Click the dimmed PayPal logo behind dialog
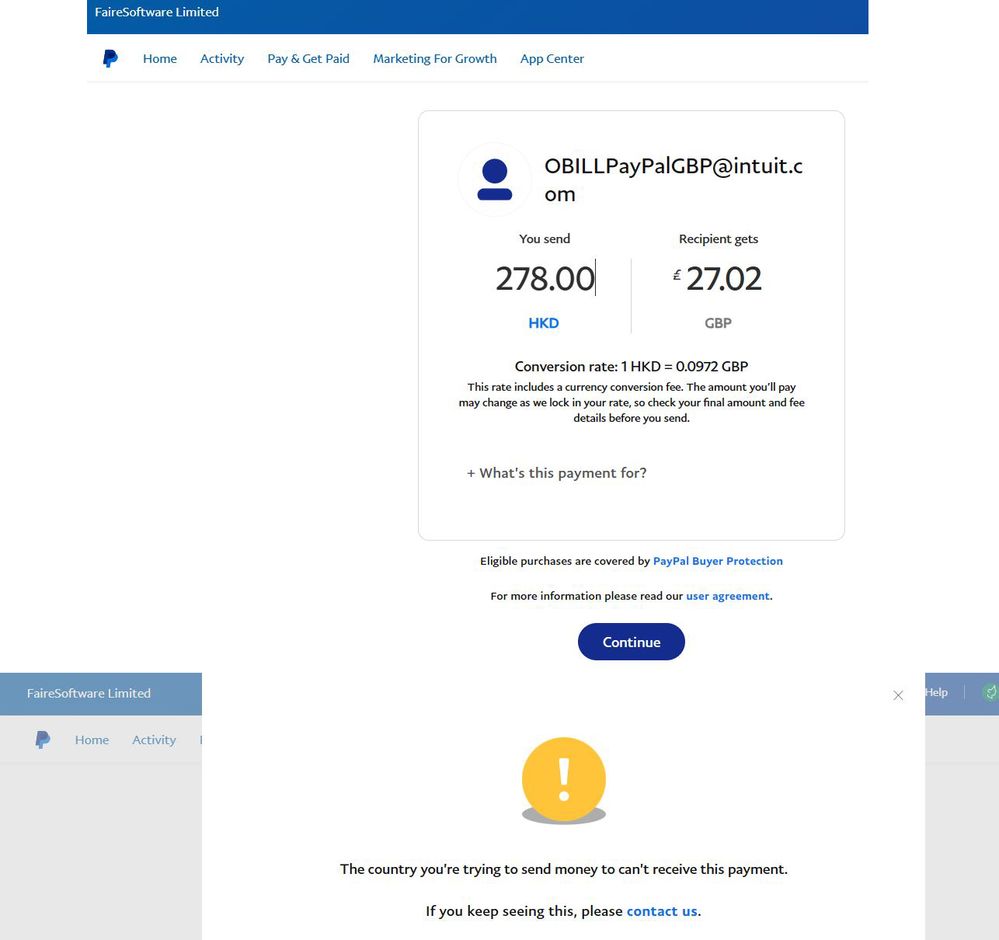Image resolution: width=999 pixels, height=940 pixels. point(43,740)
